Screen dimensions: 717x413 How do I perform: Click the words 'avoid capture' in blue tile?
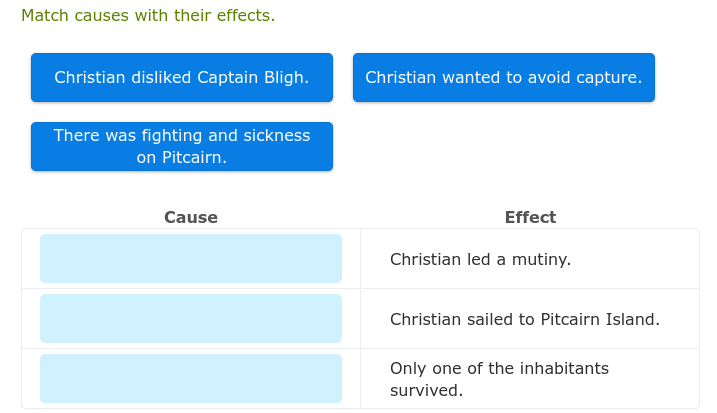[x=590, y=77]
